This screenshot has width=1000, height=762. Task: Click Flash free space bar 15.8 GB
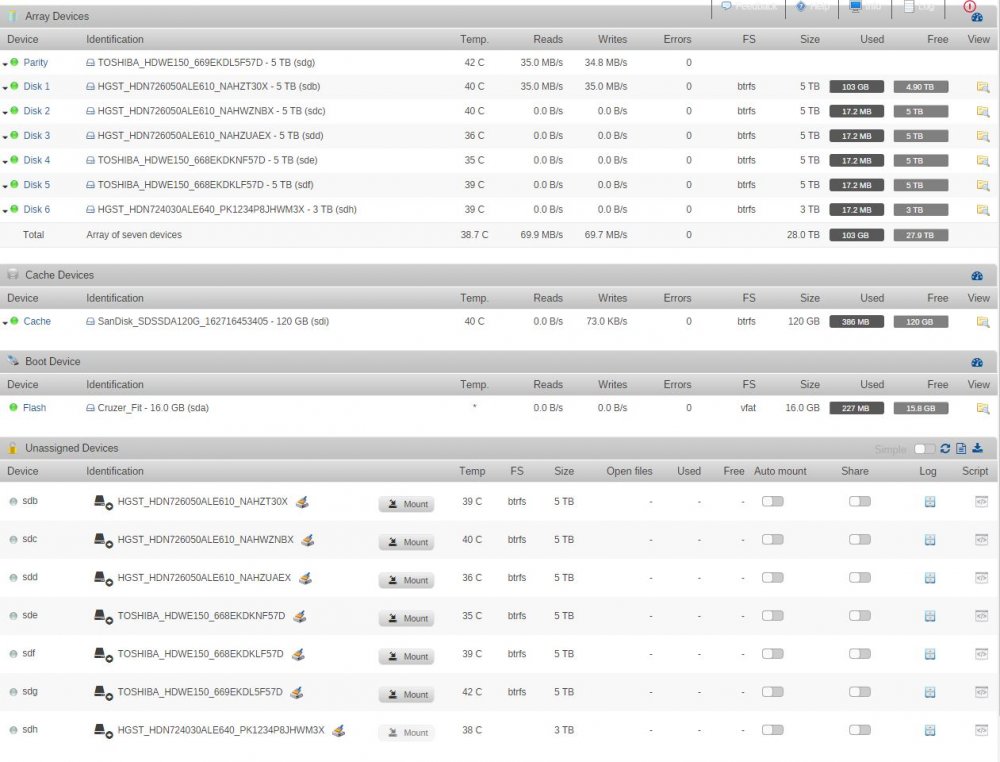(x=920, y=408)
